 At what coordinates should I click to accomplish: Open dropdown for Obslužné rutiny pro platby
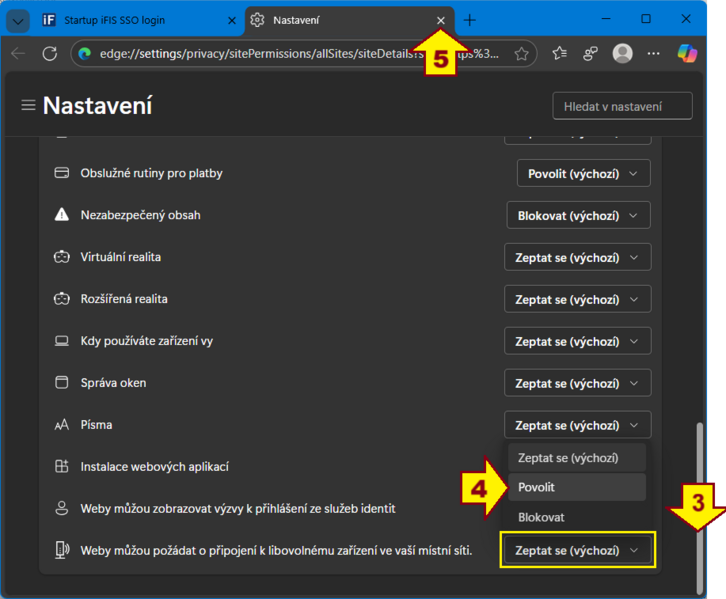pos(583,174)
